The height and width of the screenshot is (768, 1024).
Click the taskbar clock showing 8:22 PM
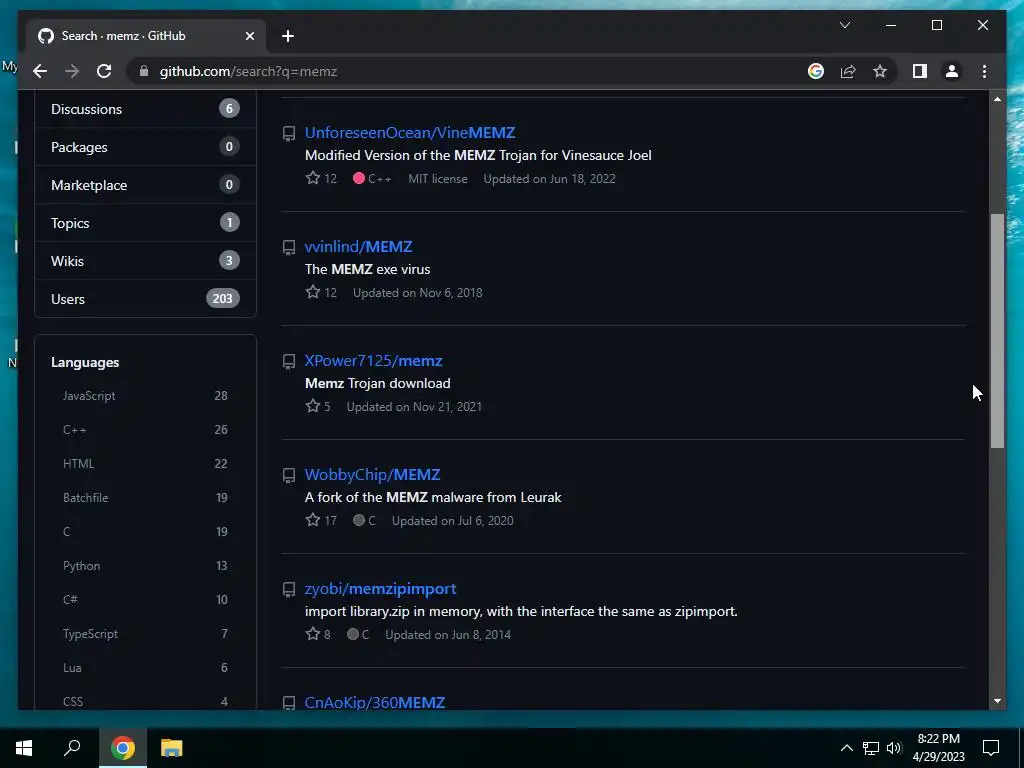tap(938, 748)
